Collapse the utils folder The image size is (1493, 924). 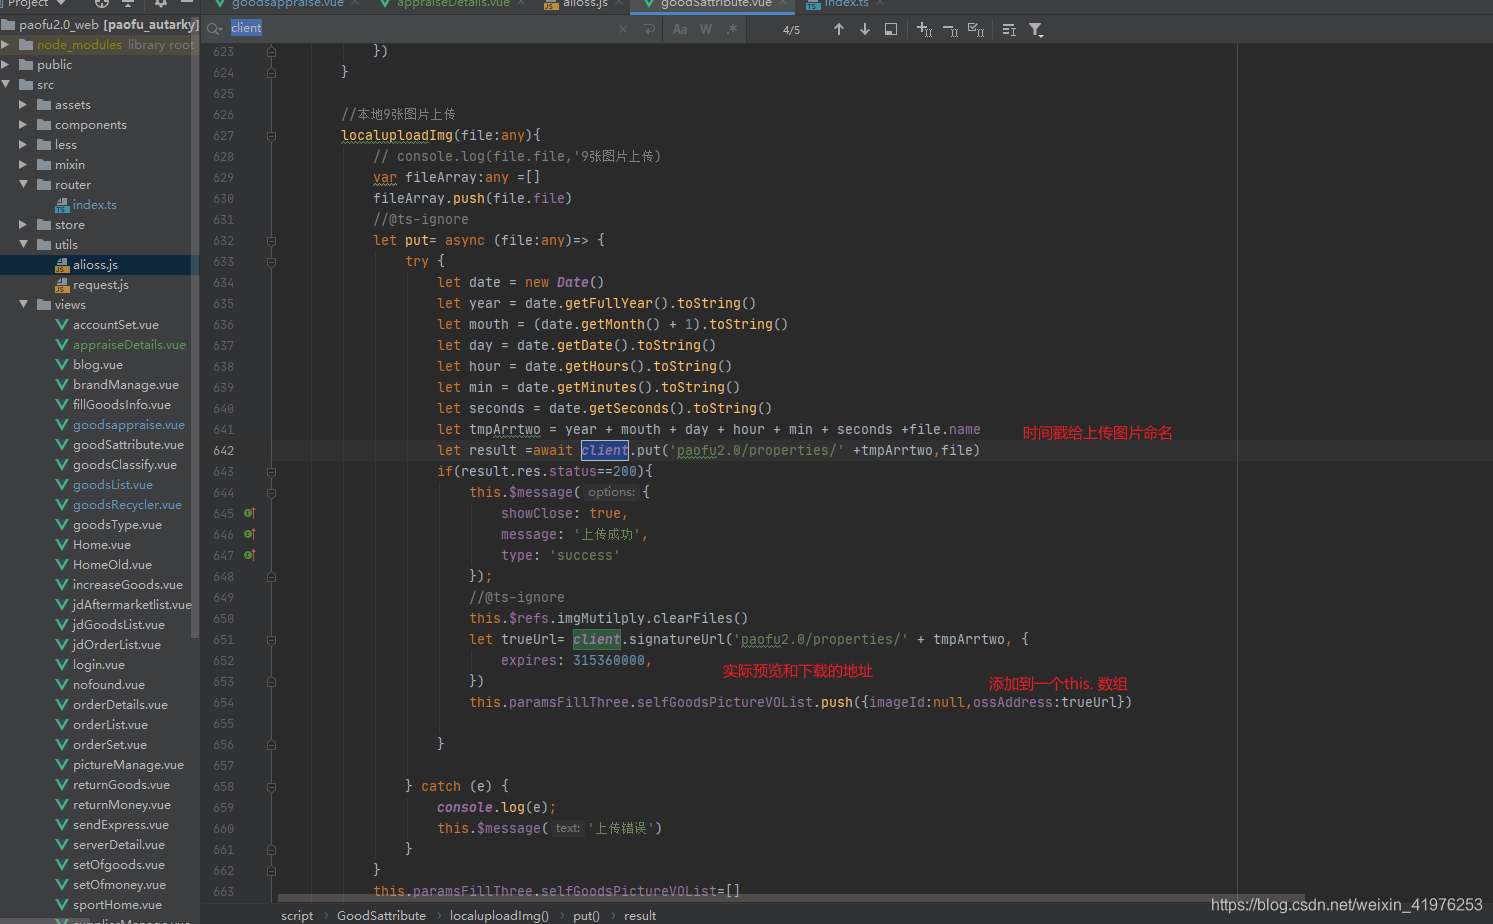[23, 244]
